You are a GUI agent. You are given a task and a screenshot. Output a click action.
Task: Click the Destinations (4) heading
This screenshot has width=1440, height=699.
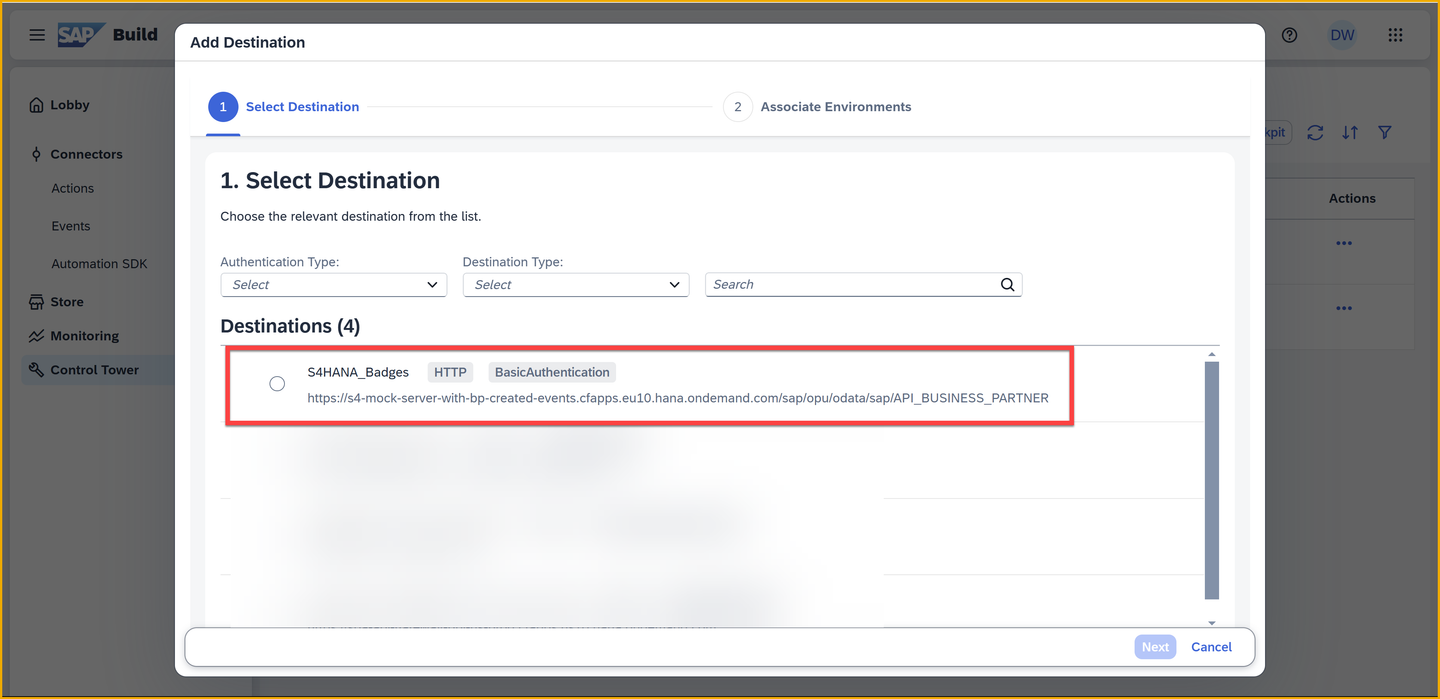pyautogui.click(x=290, y=326)
